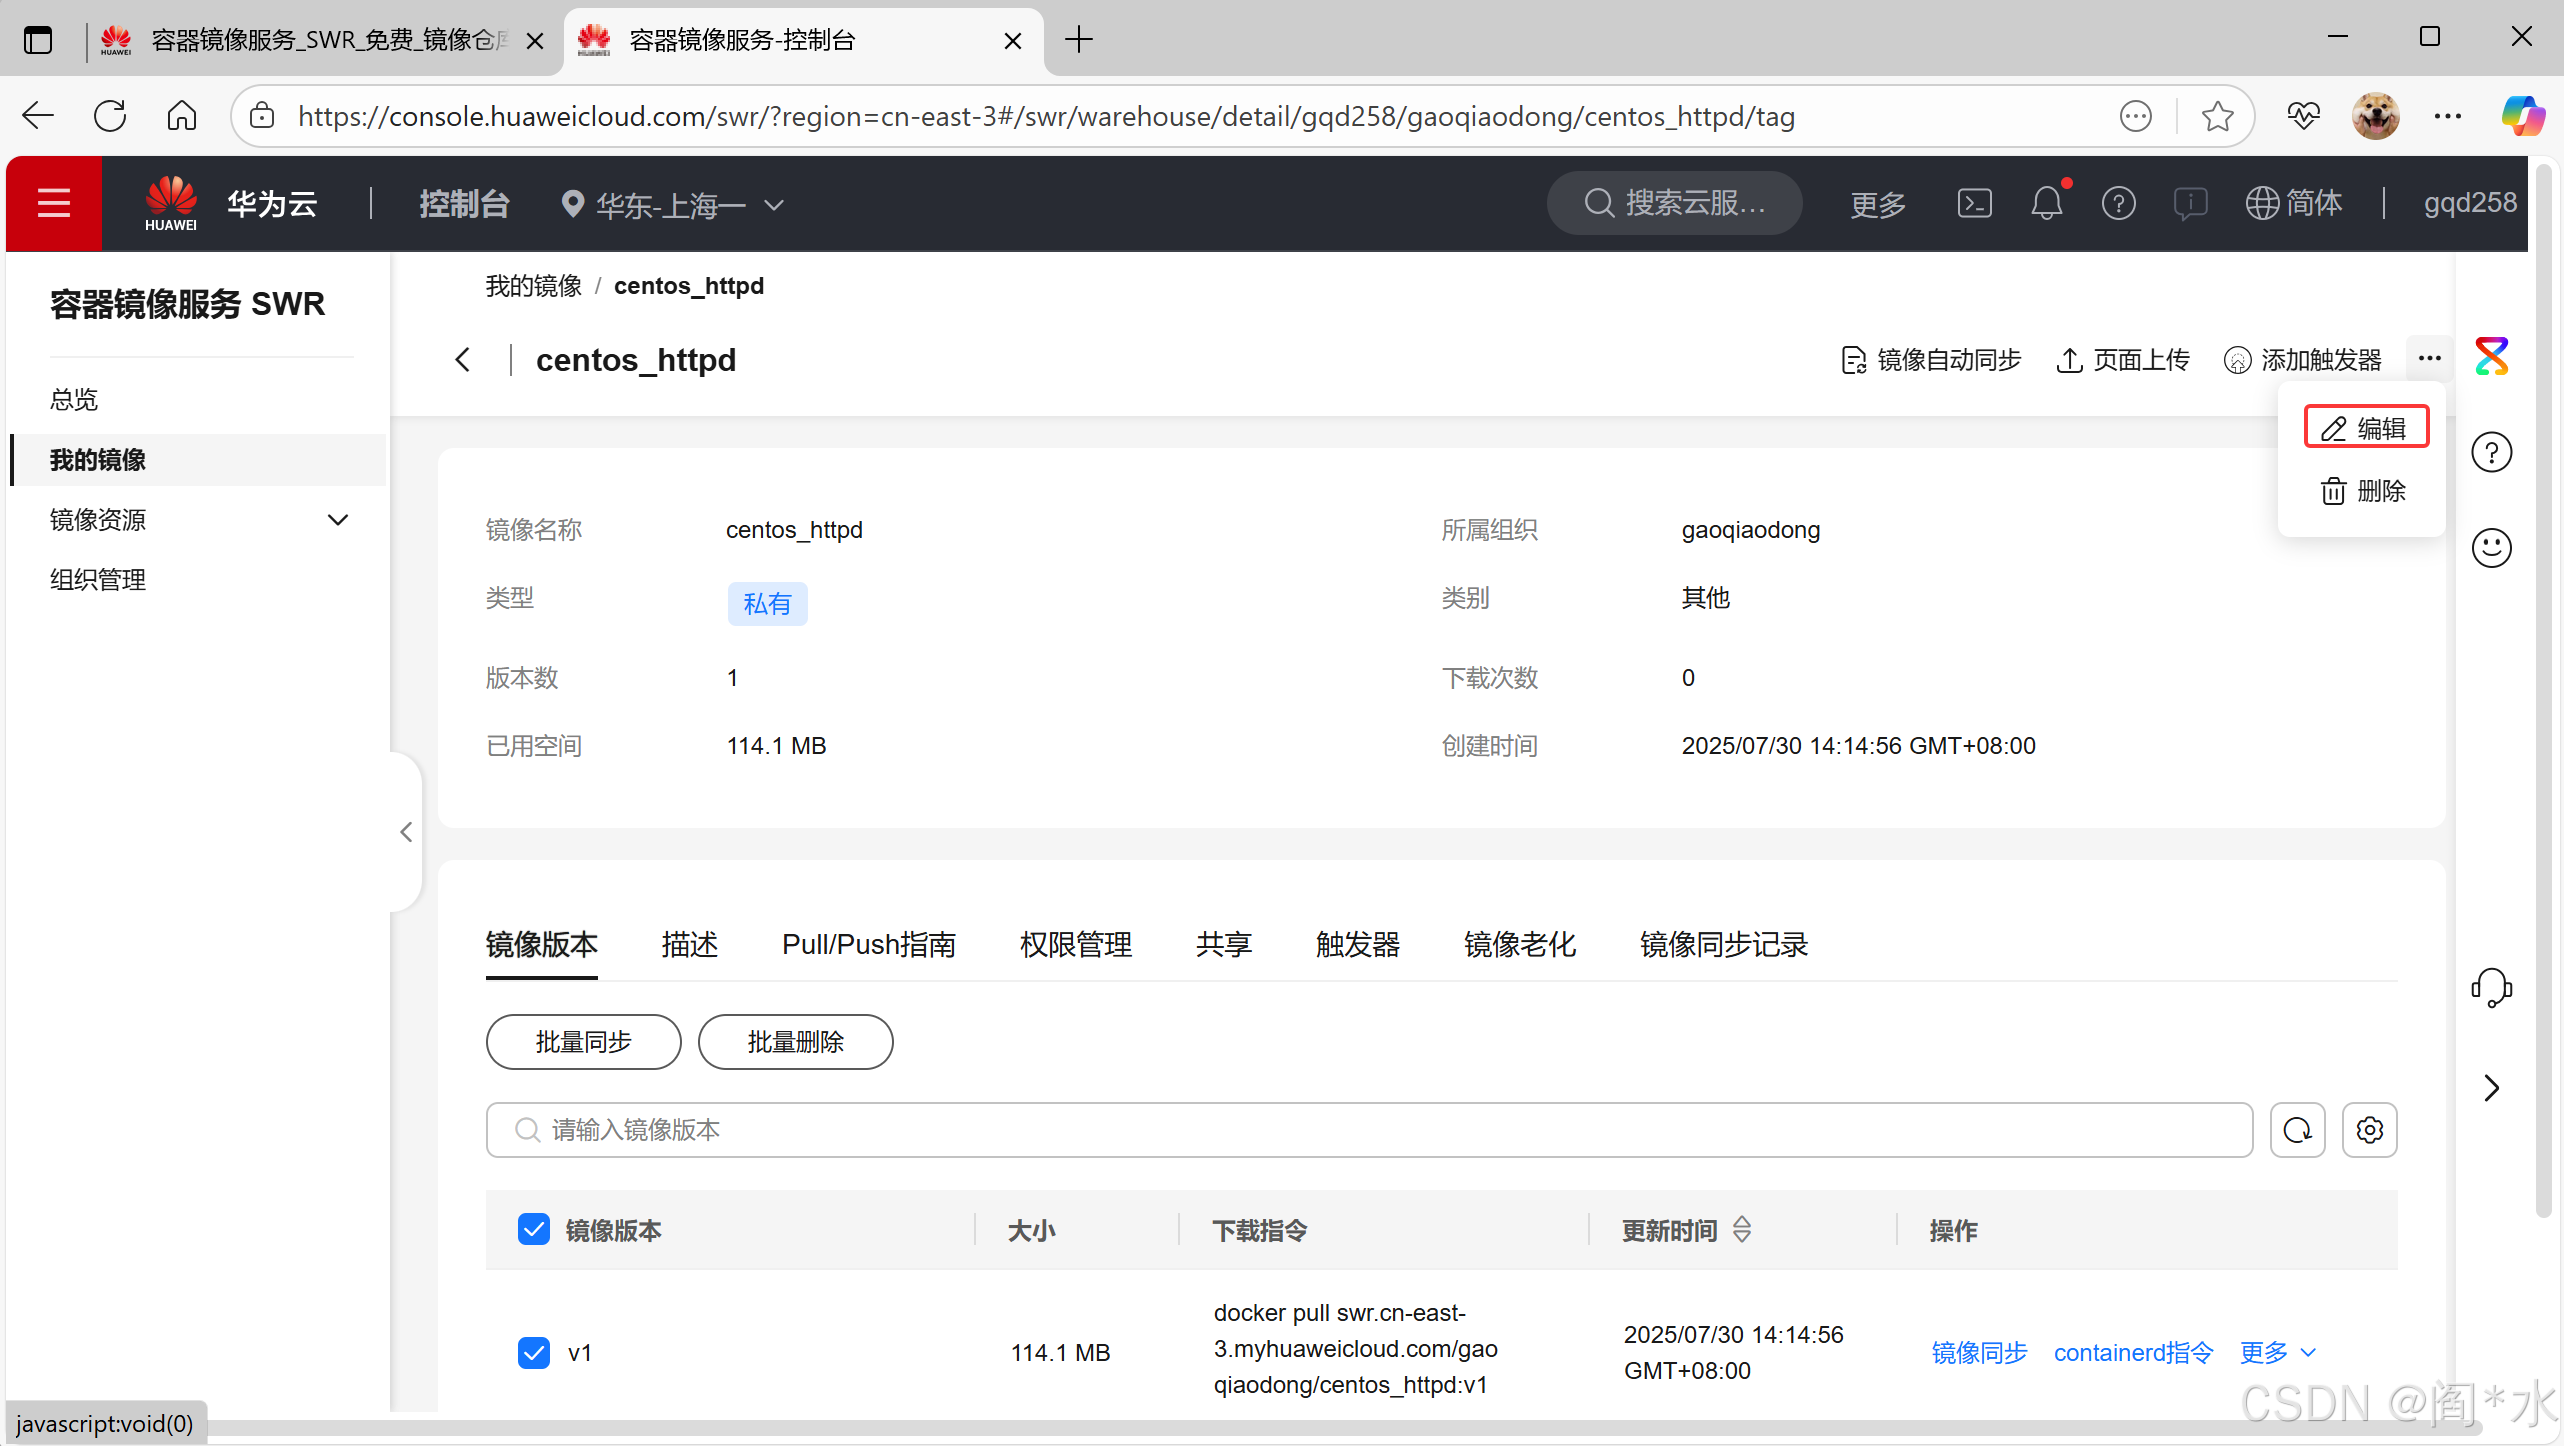The width and height of the screenshot is (2564, 1446).
Task: Open the CloudShell terminal icon
Action: click(x=1974, y=204)
